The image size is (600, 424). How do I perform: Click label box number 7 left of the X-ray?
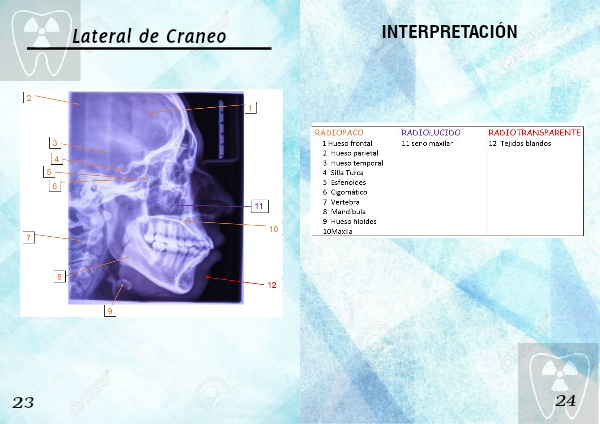coord(30,237)
